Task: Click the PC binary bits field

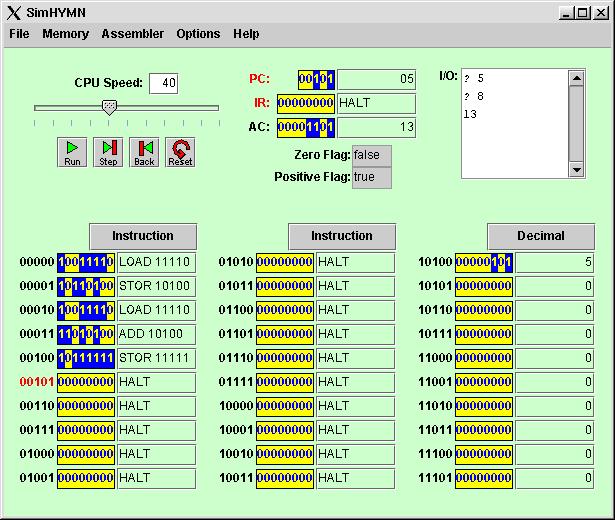Action: click(316, 80)
